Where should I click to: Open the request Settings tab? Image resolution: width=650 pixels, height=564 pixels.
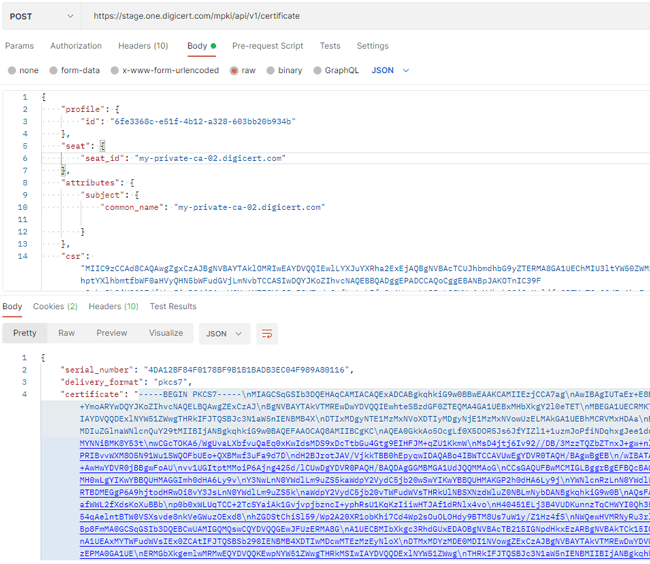click(372, 46)
